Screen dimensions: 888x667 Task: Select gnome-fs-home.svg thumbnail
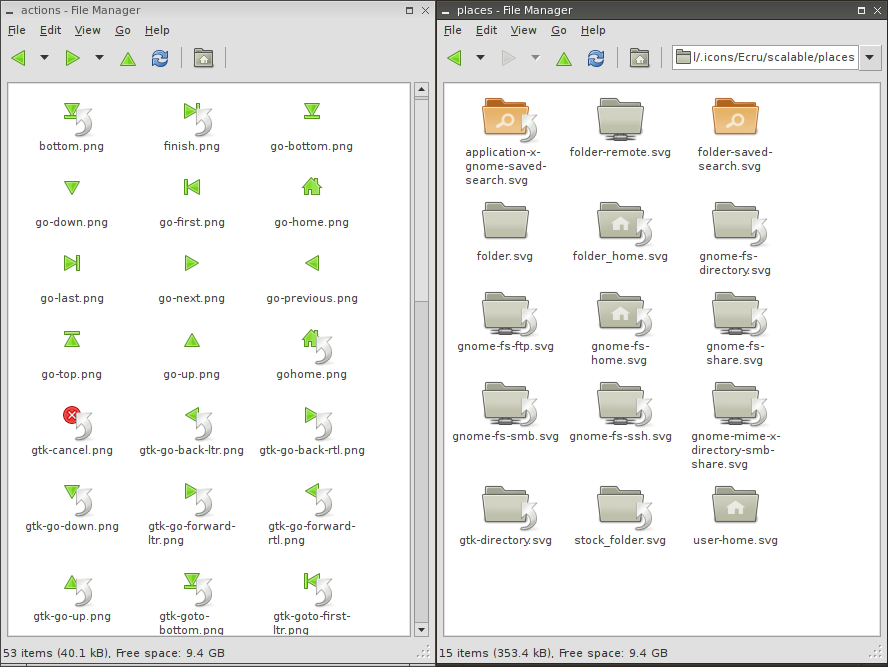(x=624, y=313)
